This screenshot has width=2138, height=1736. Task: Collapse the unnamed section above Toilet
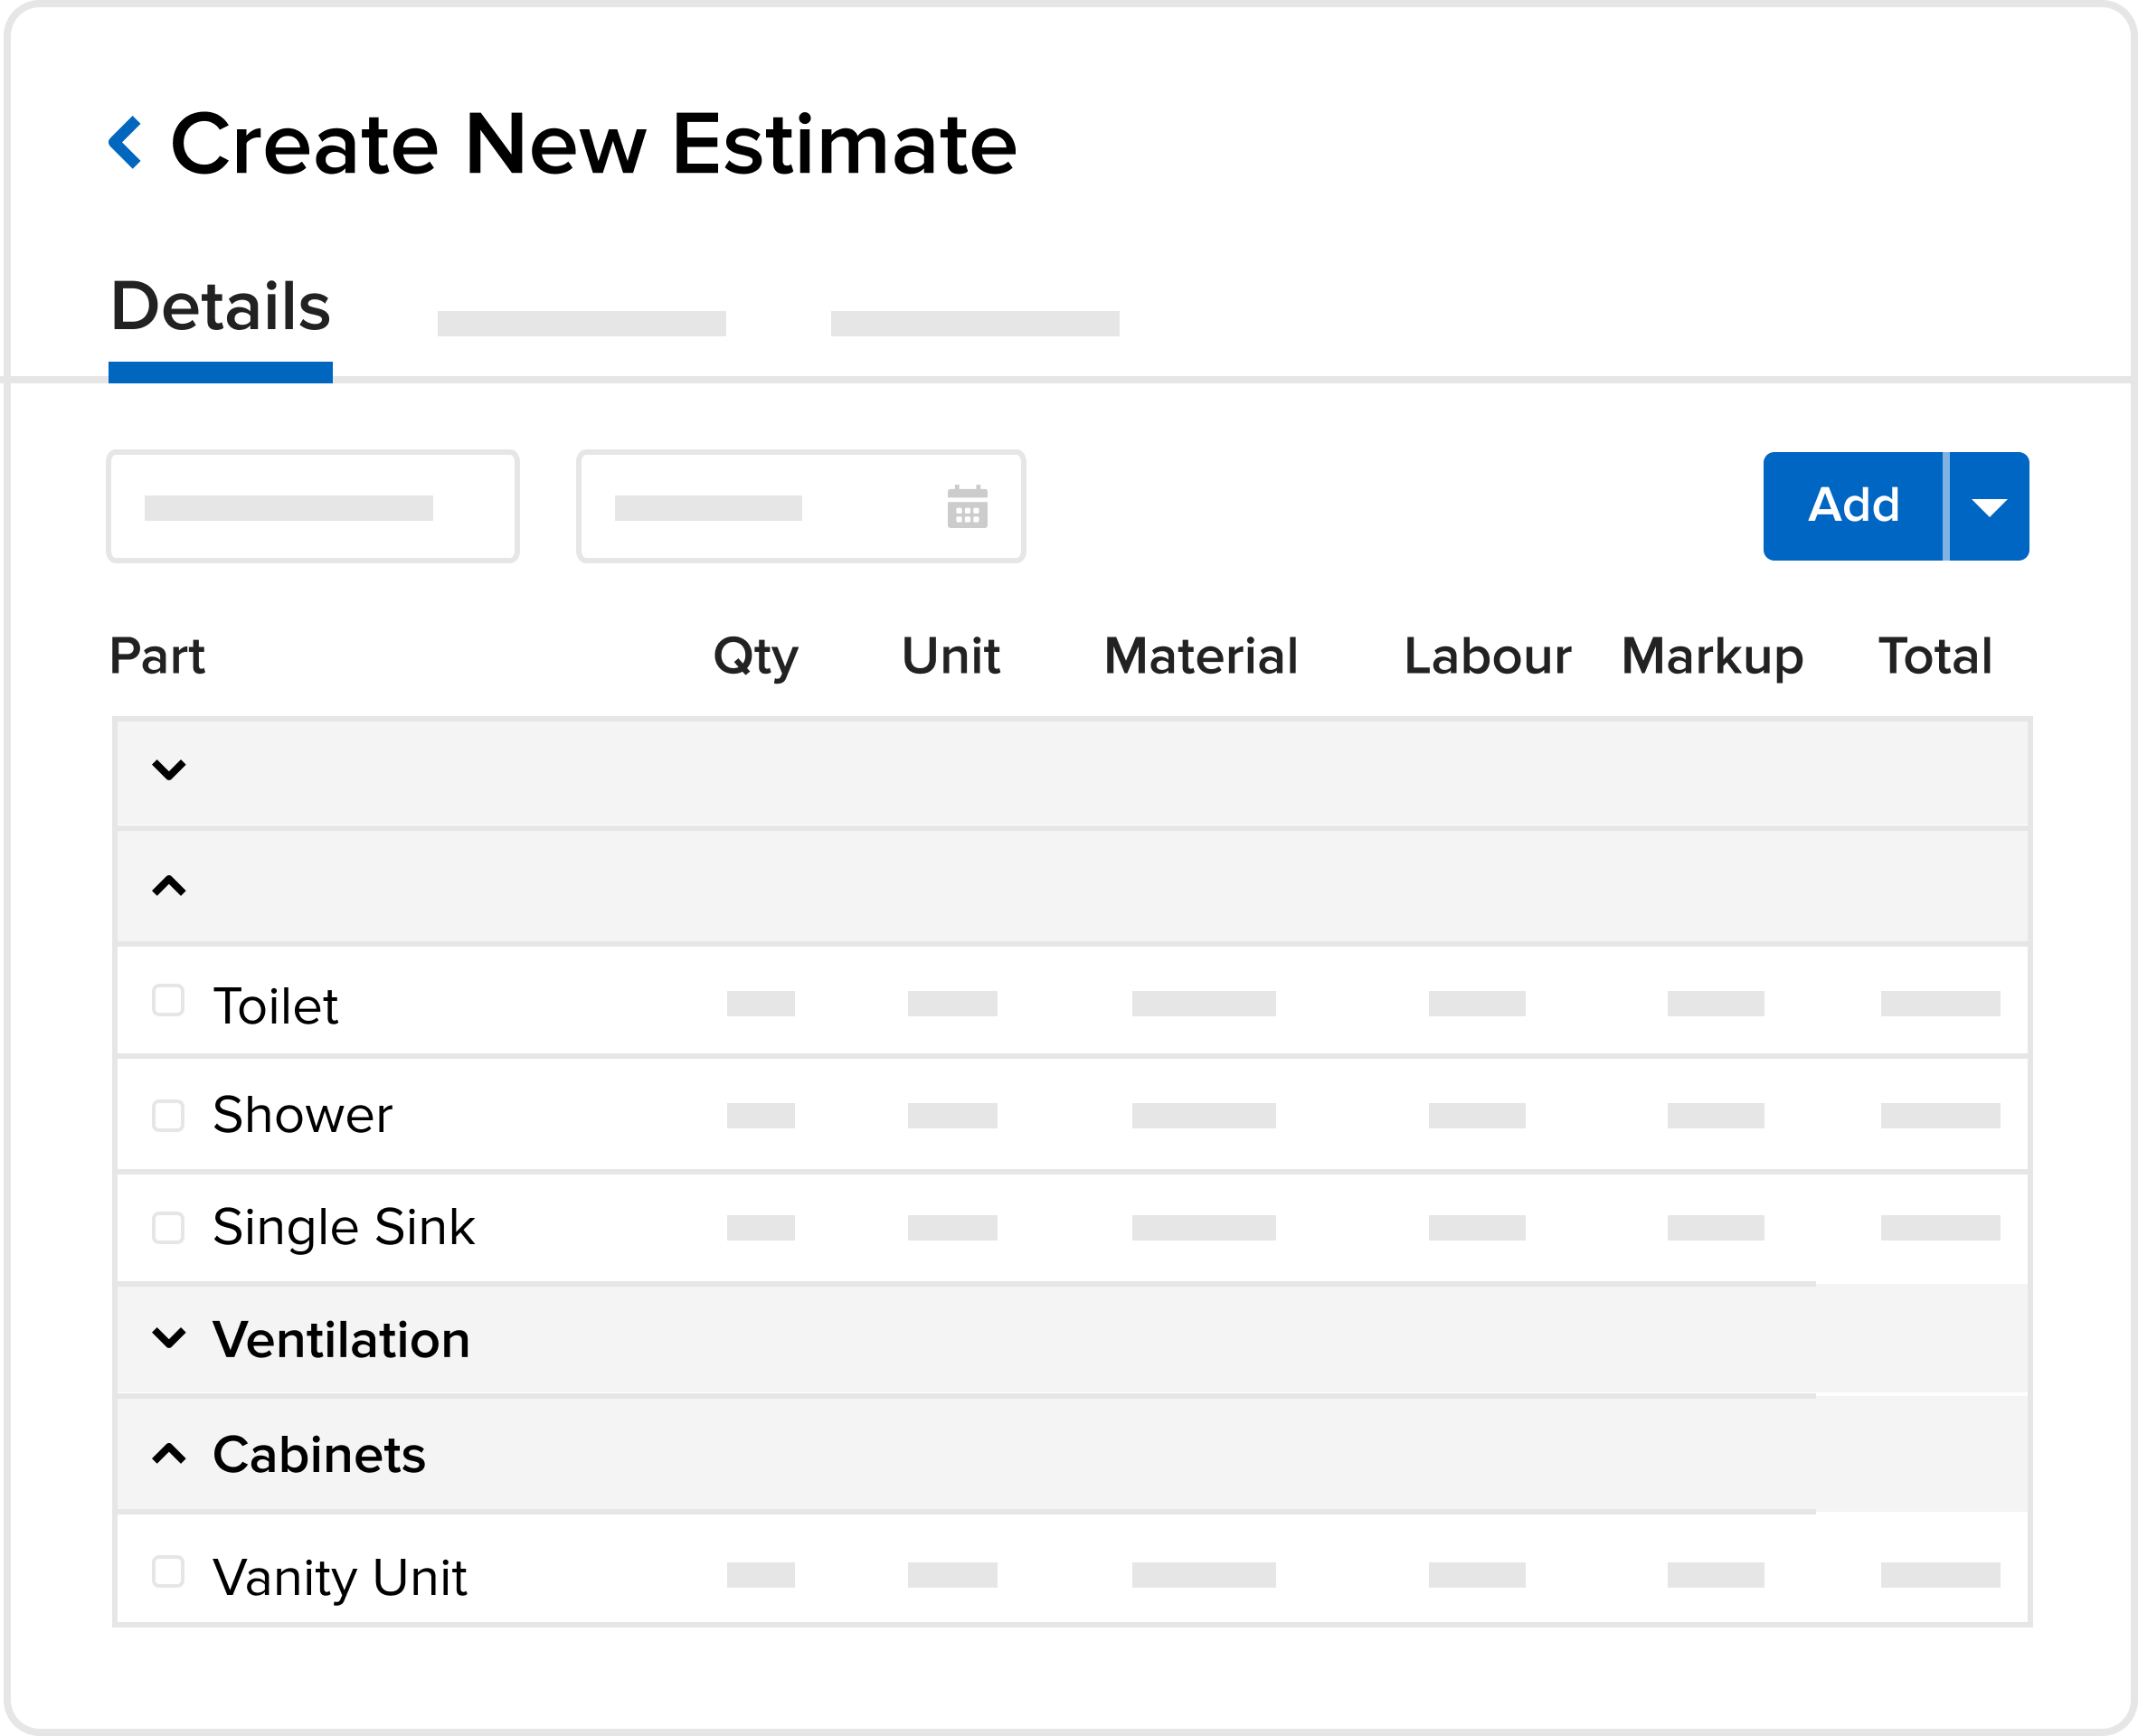coord(169,886)
